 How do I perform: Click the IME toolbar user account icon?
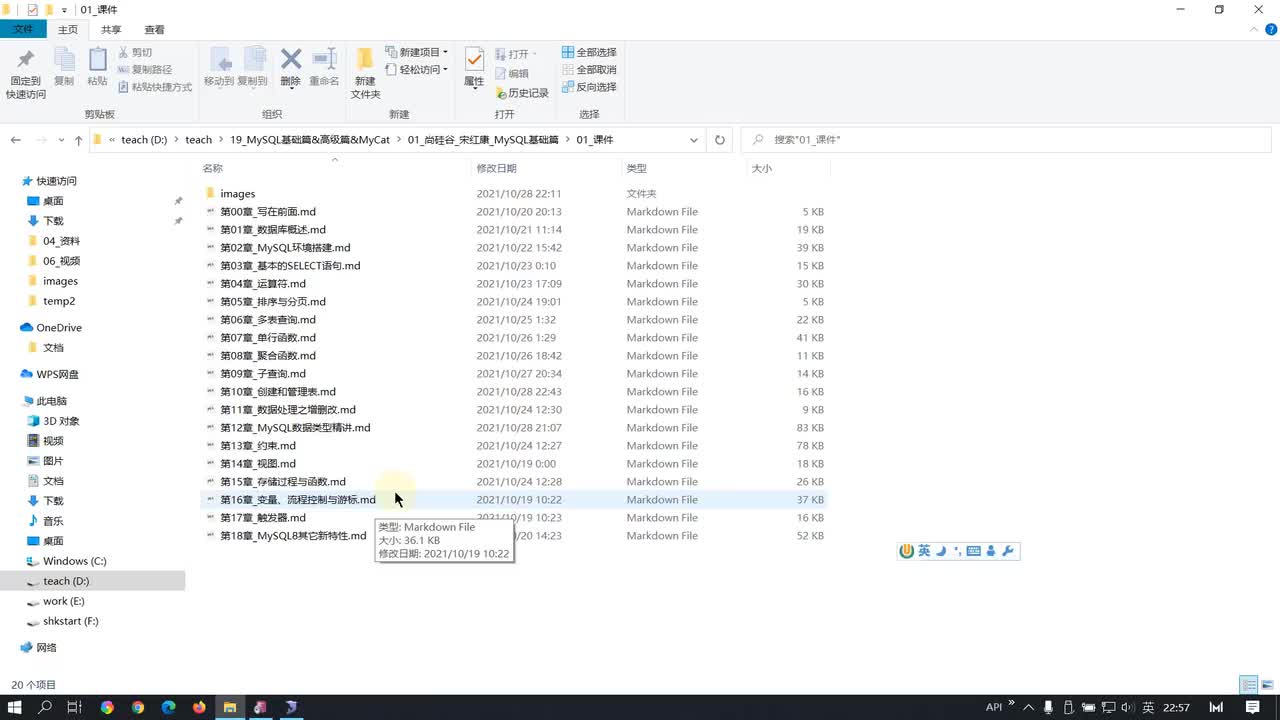tap(991, 551)
